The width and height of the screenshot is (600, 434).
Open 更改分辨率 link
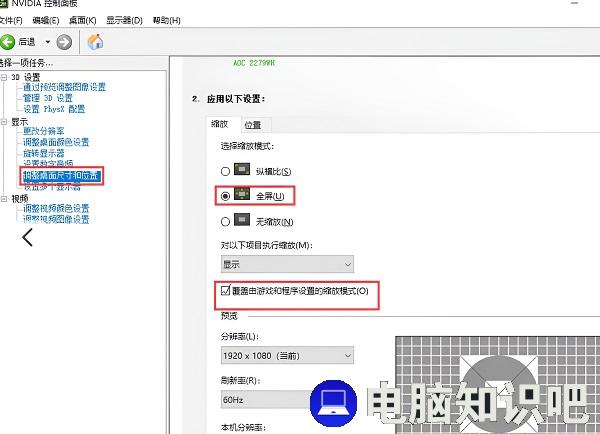point(44,131)
